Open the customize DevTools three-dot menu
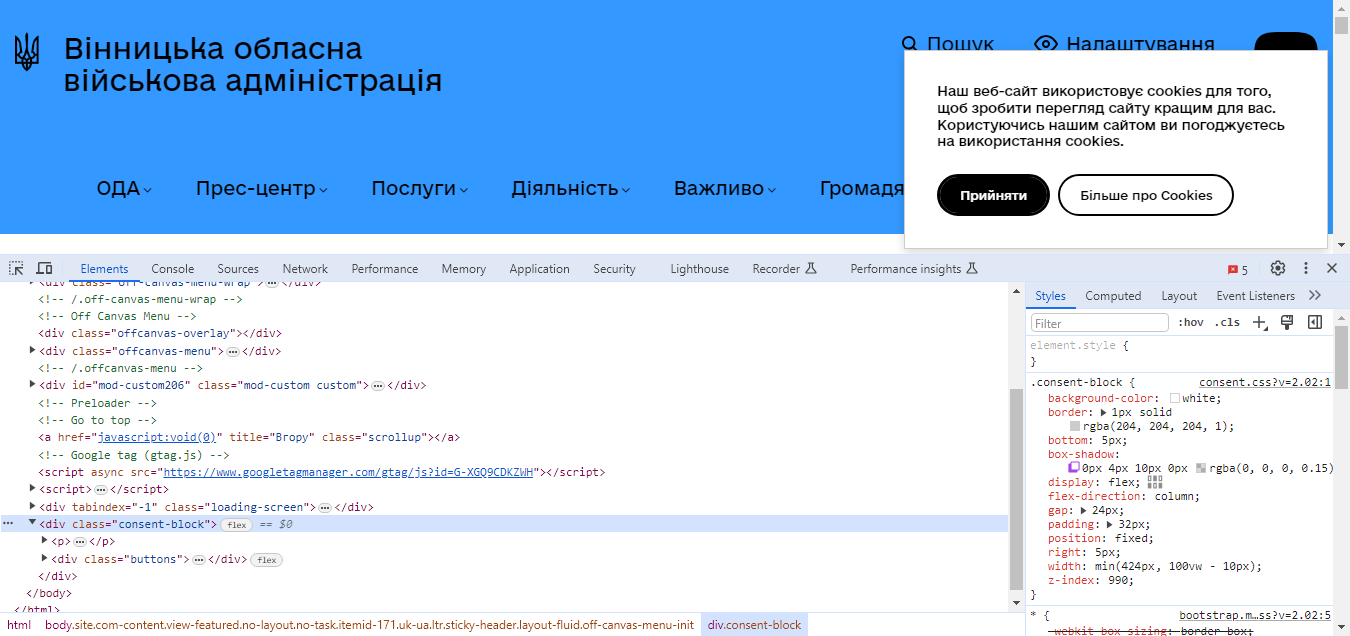This screenshot has height=636, width=1350. point(1306,268)
